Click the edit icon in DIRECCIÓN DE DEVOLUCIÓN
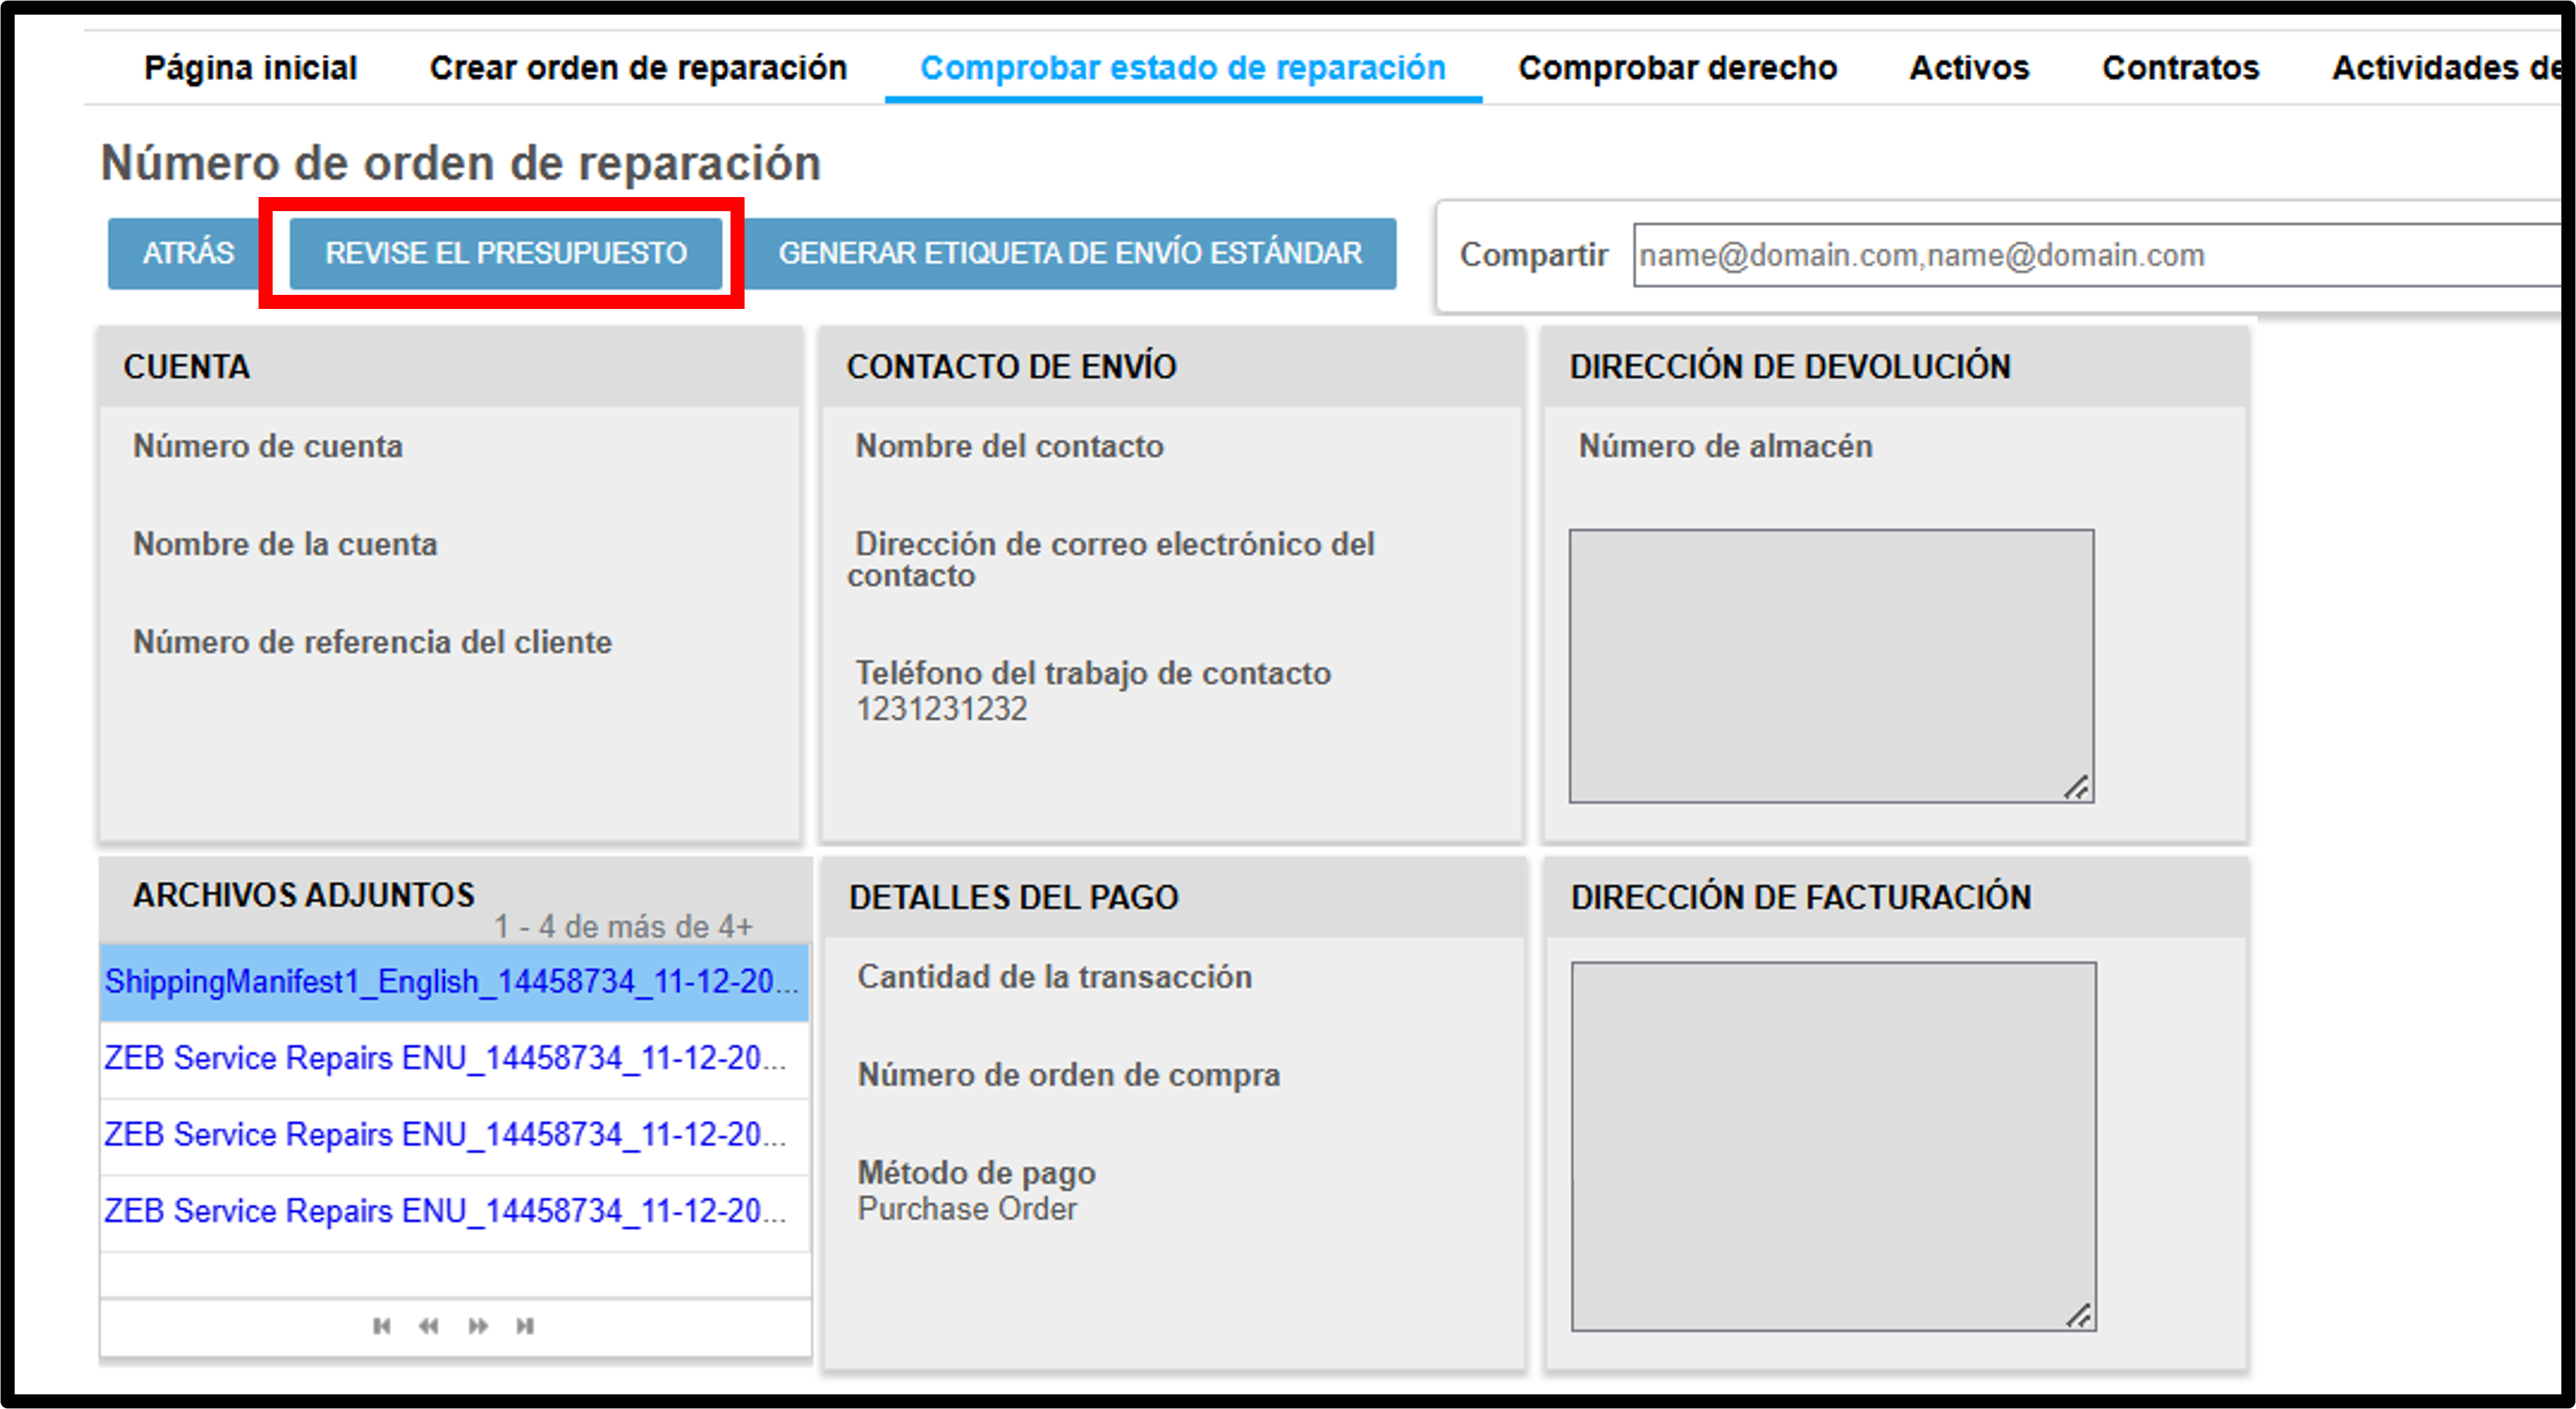This screenshot has width=2576, height=1409. tap(2073, 787)
